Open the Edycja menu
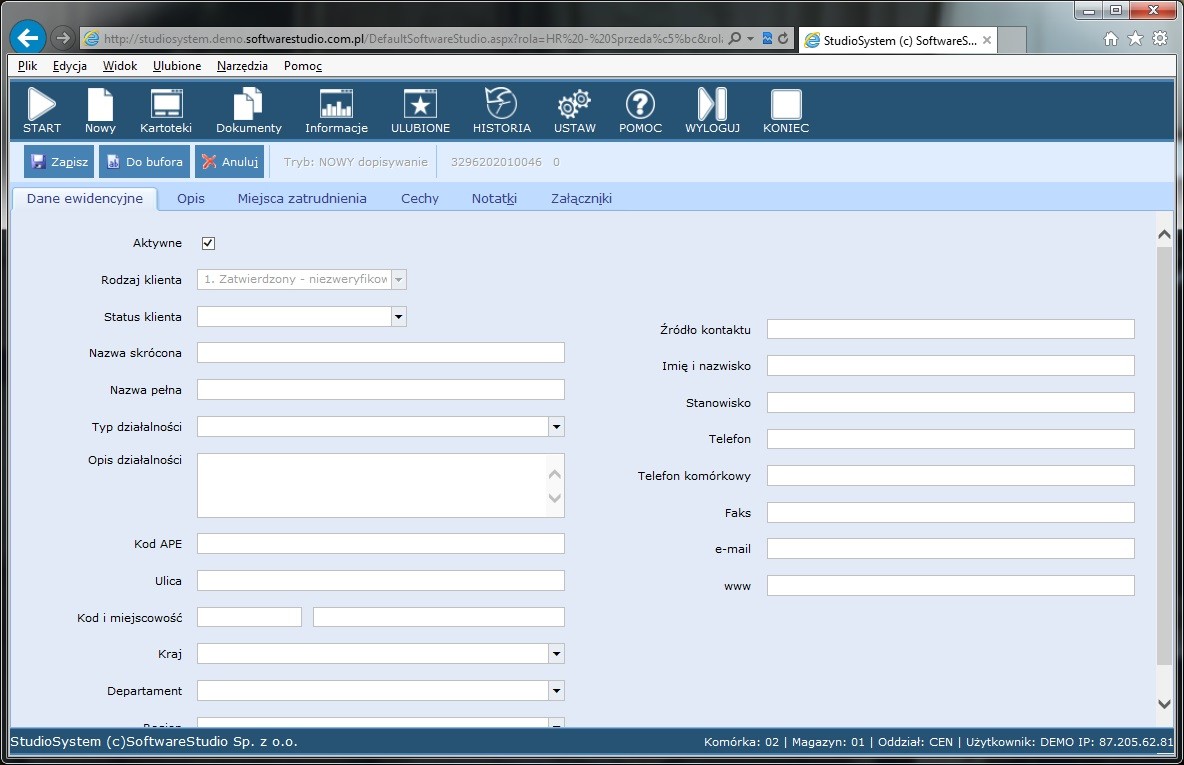The width and height of the screenshot is (1184, 765). (69, 66)
